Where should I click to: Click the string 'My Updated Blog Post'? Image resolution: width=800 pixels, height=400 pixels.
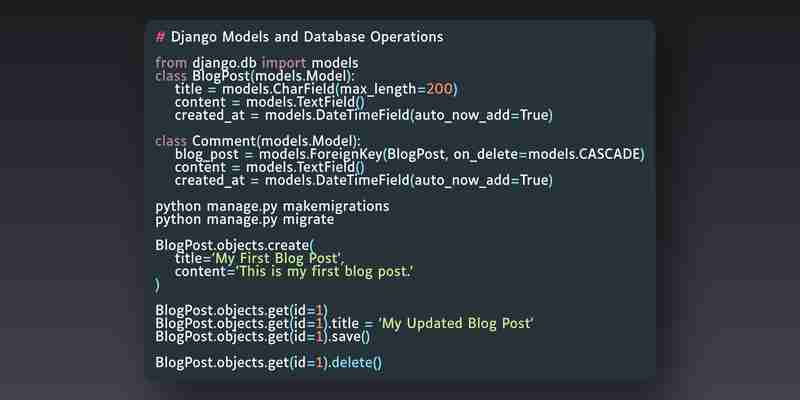[456, 323]
